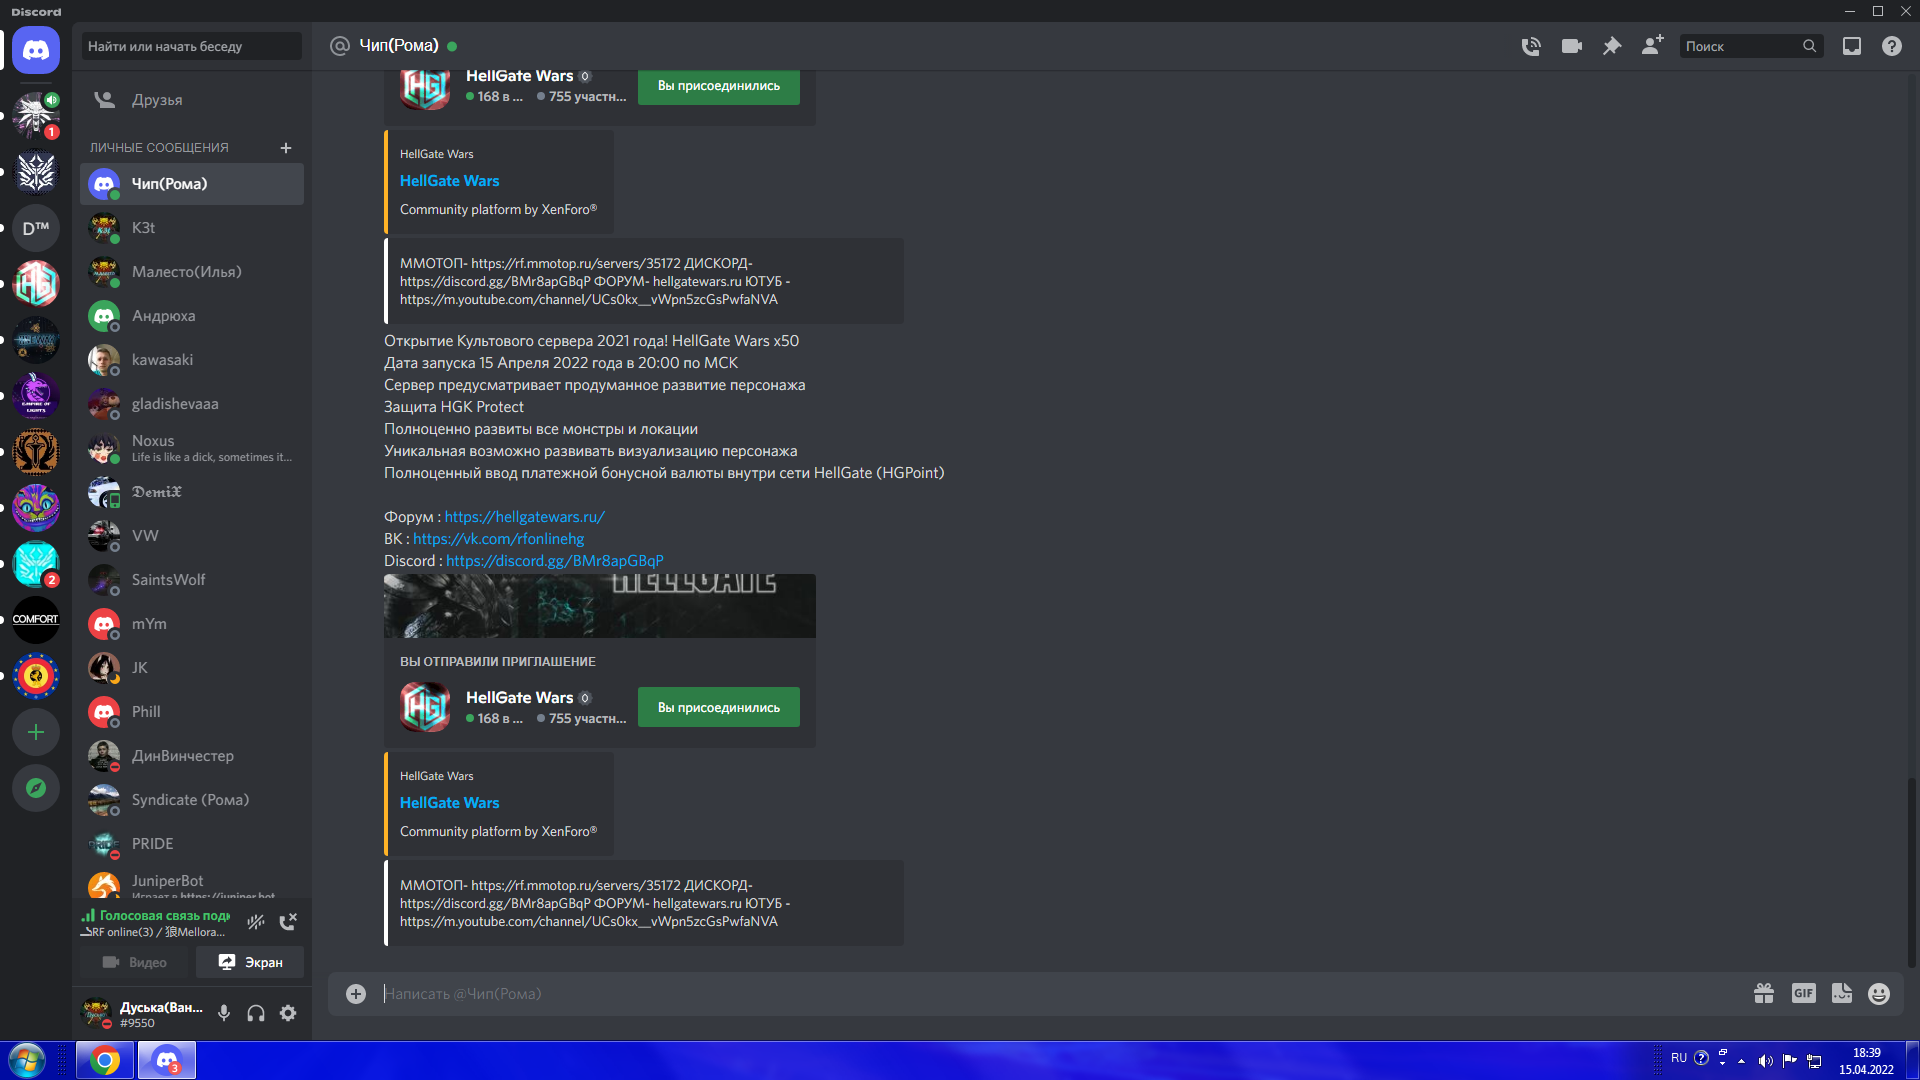This screenshot has width=1920, height=1080.
Task: Open Discord help
Action: (1892, 46)
